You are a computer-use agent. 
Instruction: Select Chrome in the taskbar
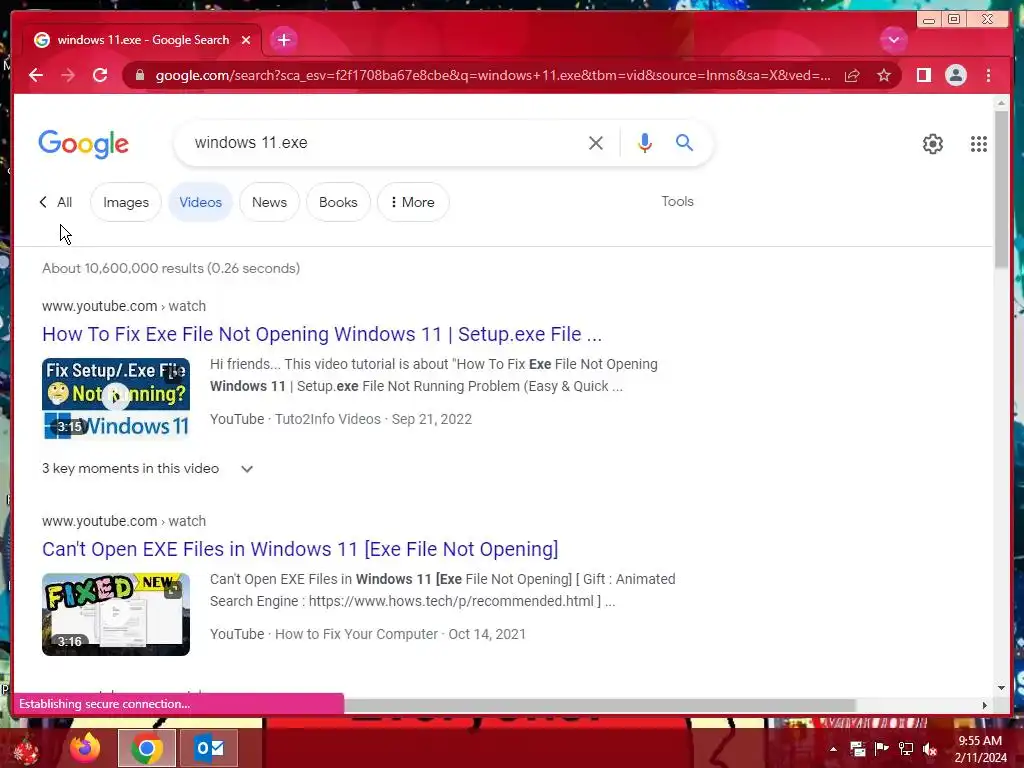pyautogui.click(x=147, y=748)
